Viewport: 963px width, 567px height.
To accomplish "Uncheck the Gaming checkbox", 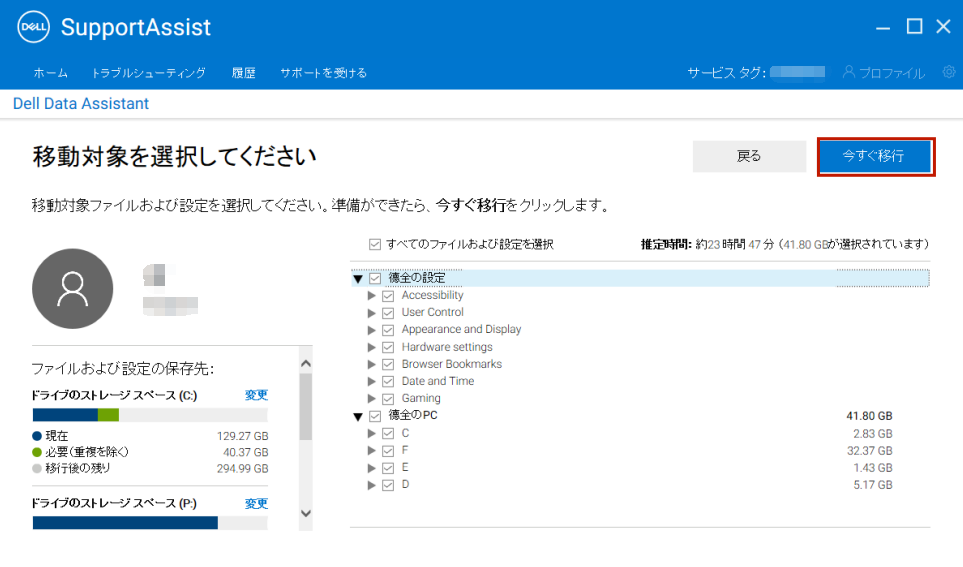I will [388, 399].
